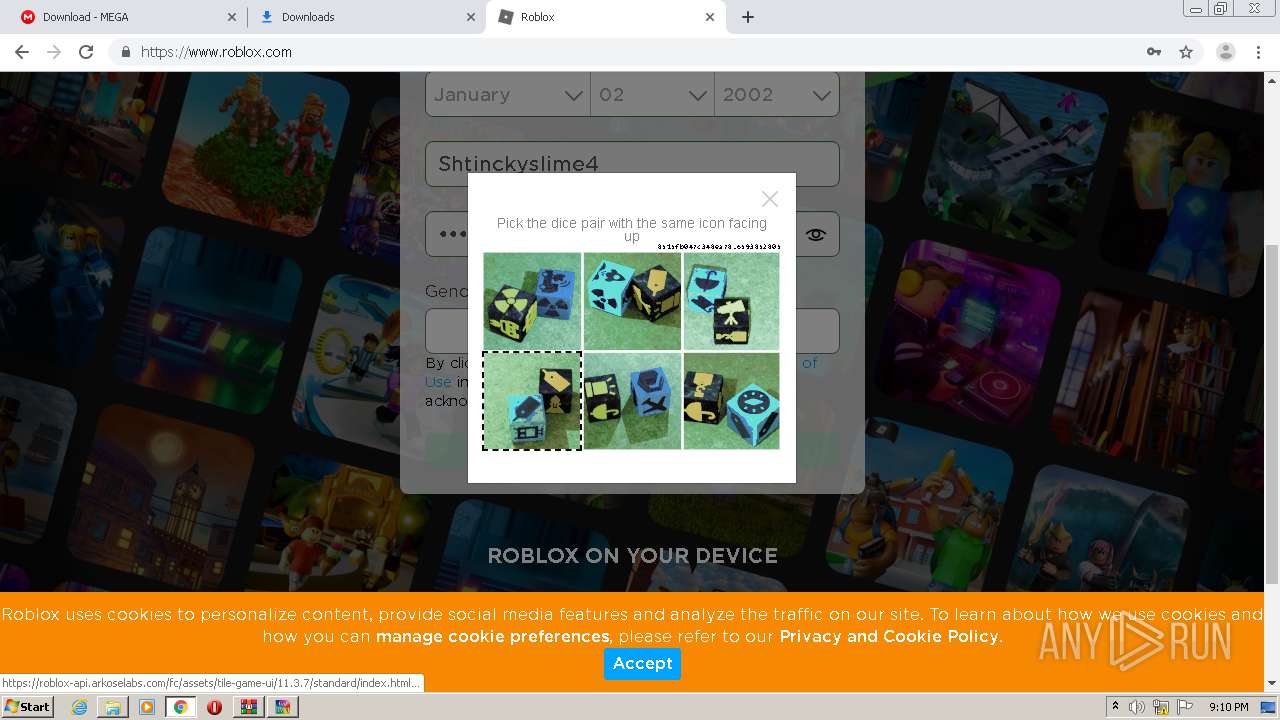1280x720 pixels.
Task: Open the Opera taskbar icon
Action: point(214,707)
